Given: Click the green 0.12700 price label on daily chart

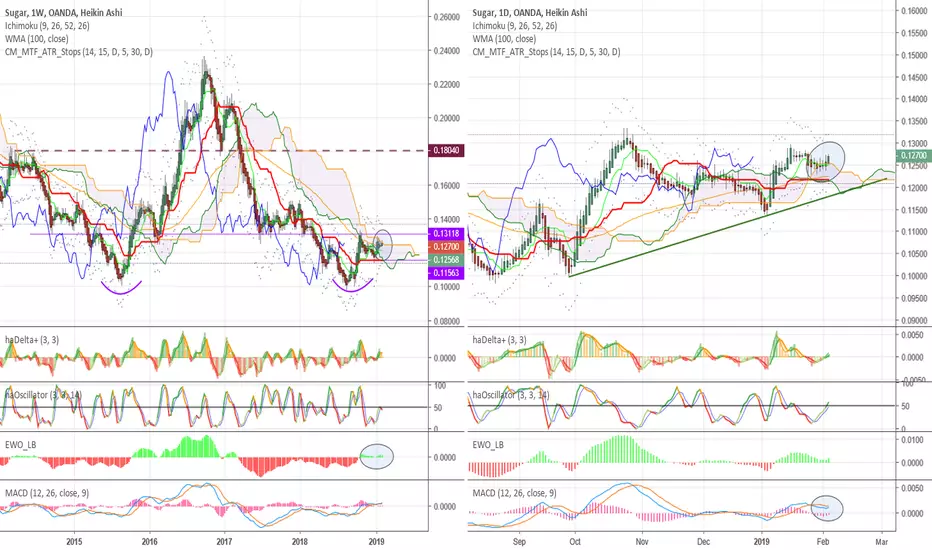Looking at the screenshot, I should point(914,156).
